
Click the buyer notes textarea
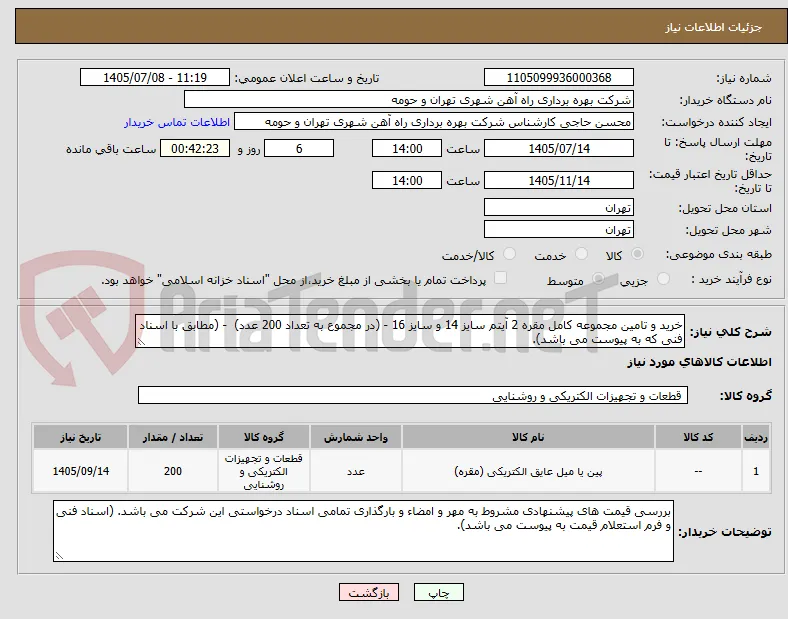(363, 531)
